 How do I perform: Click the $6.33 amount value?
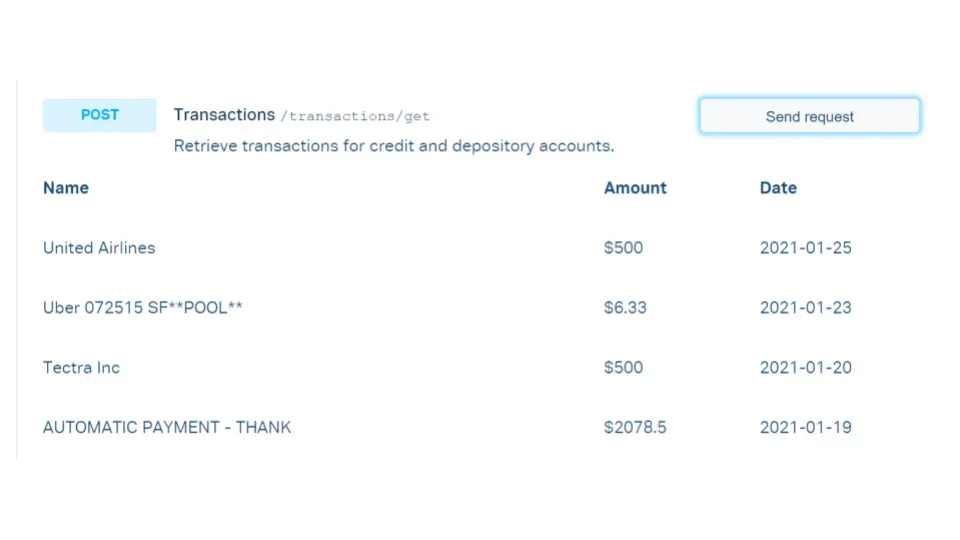tap(625, 308)
